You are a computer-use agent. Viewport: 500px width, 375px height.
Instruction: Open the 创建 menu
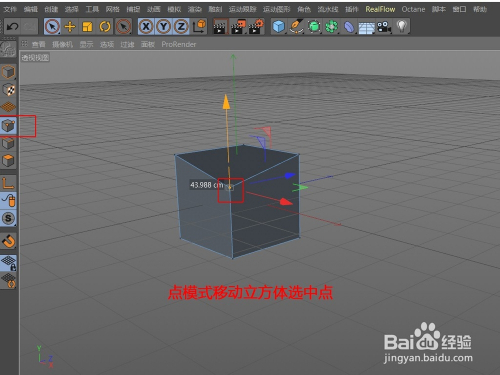tap(51, 9)
